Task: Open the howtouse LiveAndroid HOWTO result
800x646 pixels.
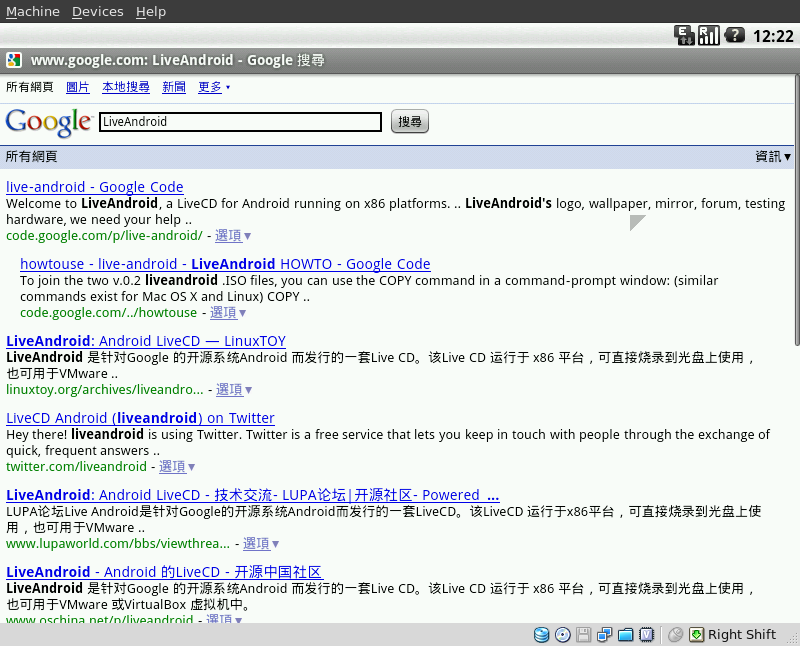Action: 225,264
